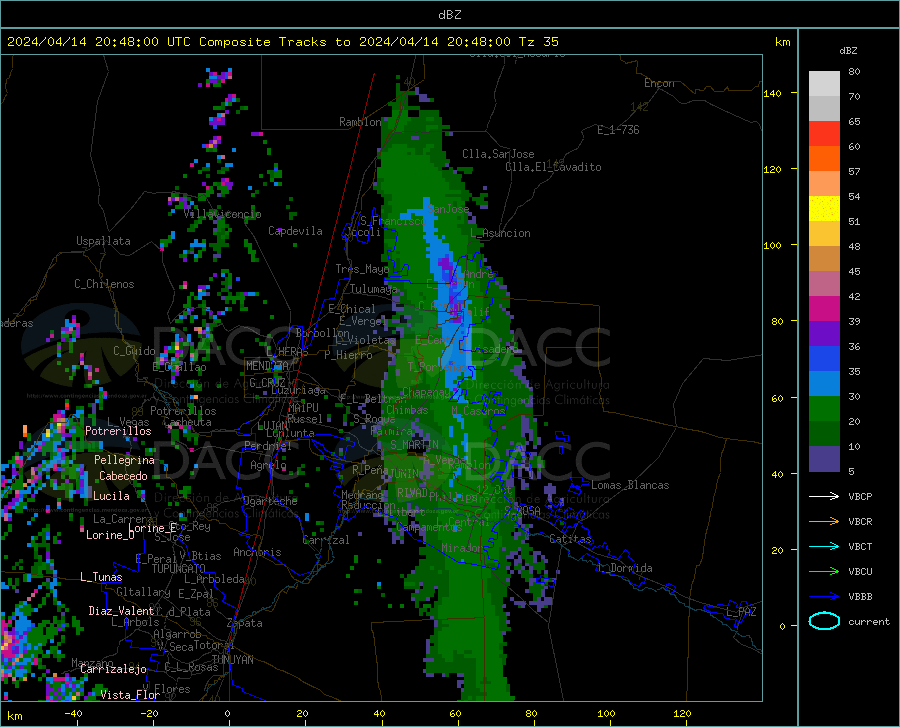Screen dimensions: 900x727
Task: Click the 'Capdevila' place label
Action: [295, 231]
